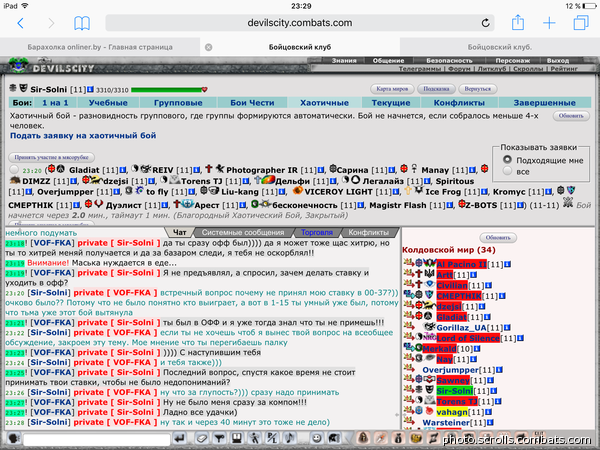Viewport: 600px width, 450px height.
Task: Toggle the sound note icon in chat toolbar
Action: click(x=290, y=438)
